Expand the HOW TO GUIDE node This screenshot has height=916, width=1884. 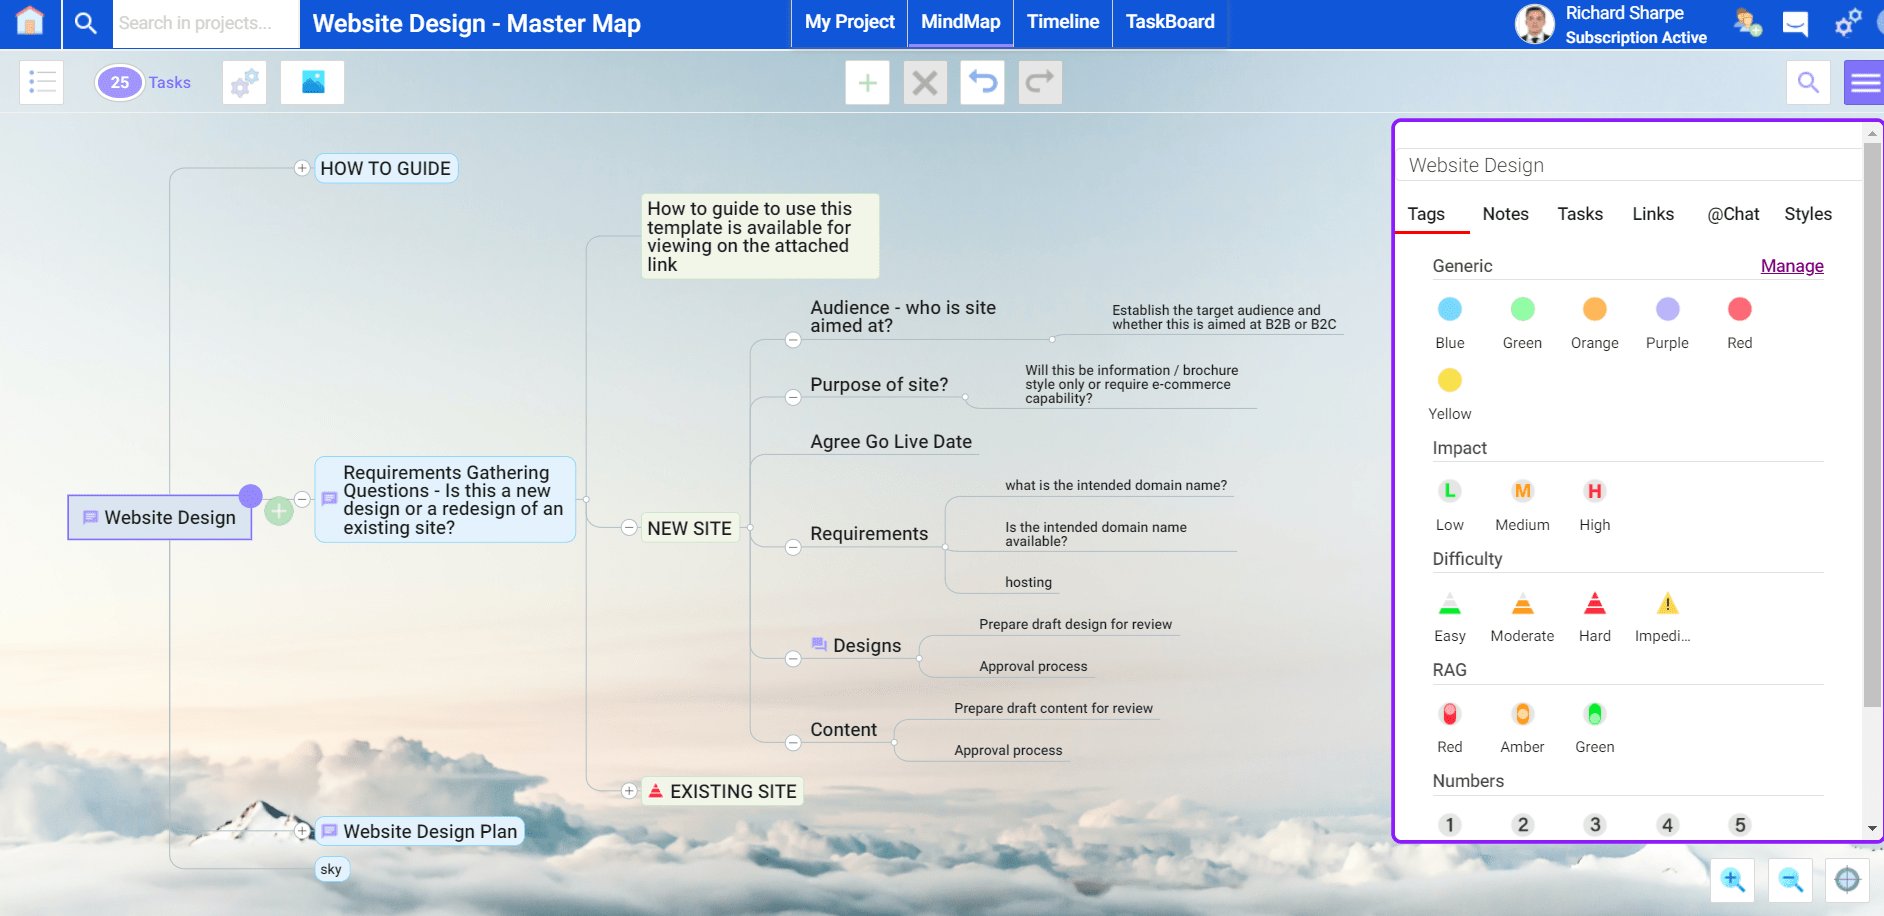tap(302, 168)
